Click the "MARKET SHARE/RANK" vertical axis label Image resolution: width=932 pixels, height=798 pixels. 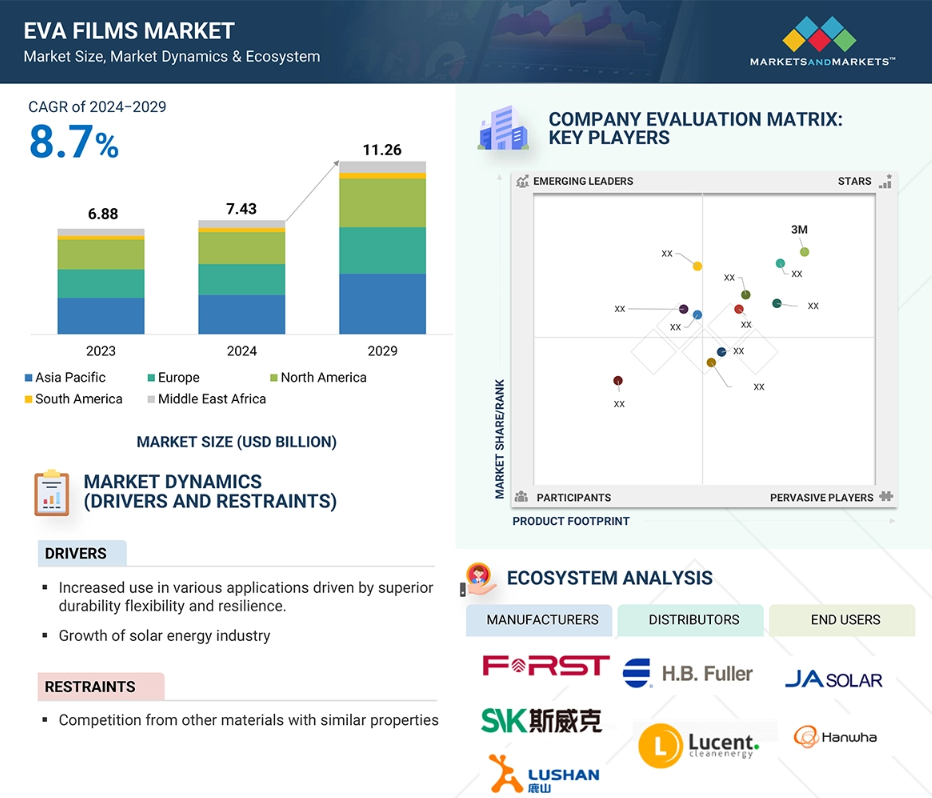pos(500,439)
